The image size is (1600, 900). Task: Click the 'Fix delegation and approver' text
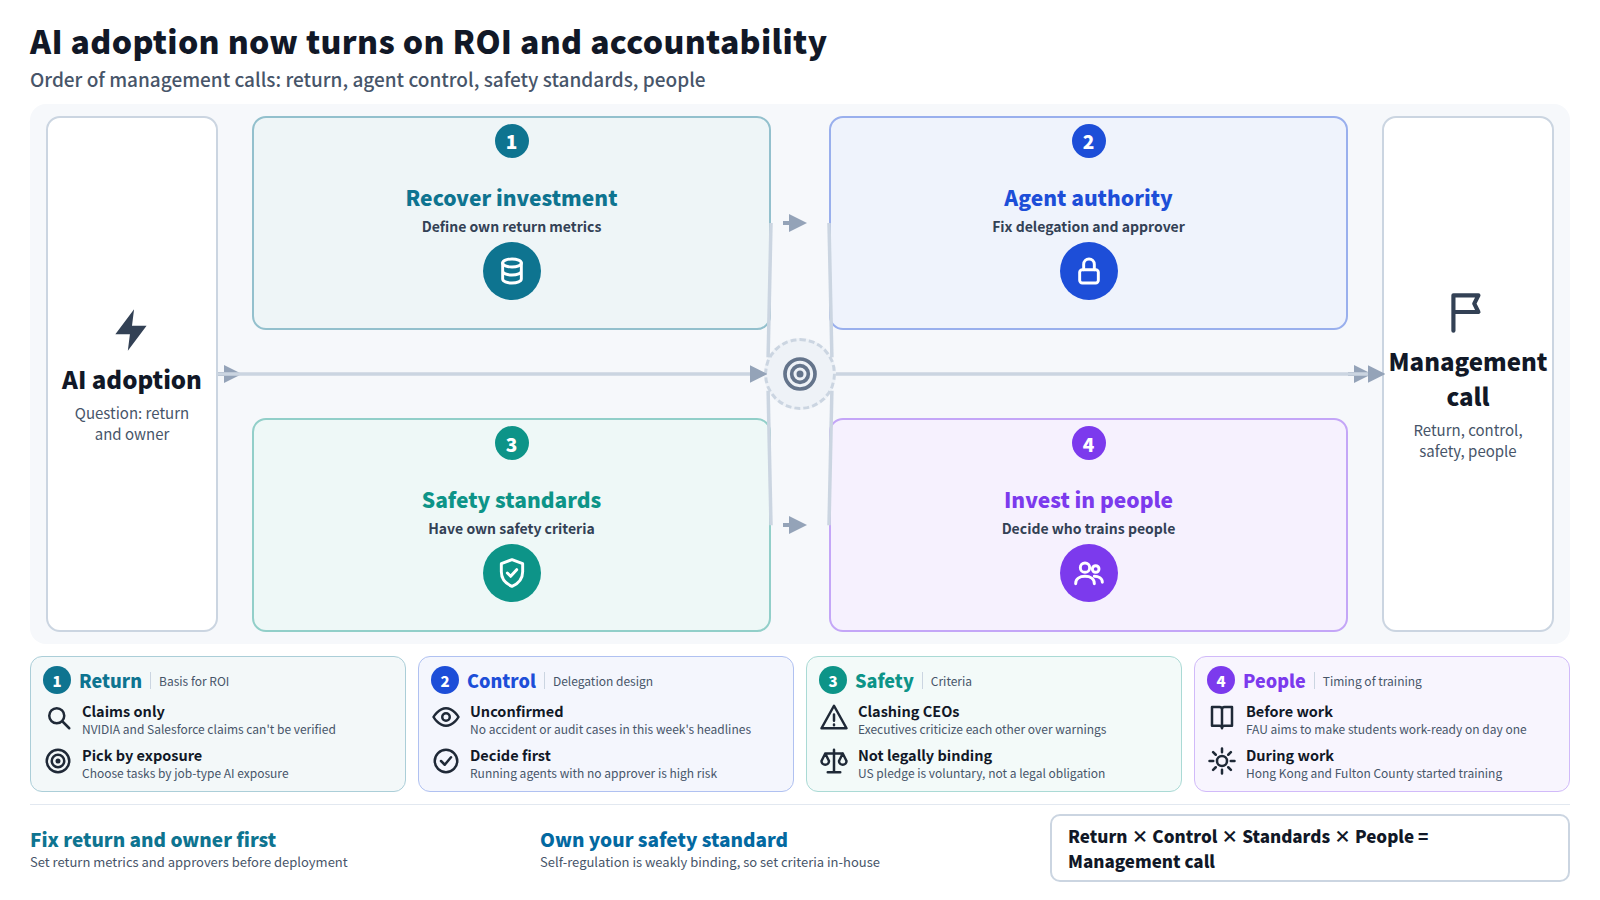click(x=1088, y=227)
